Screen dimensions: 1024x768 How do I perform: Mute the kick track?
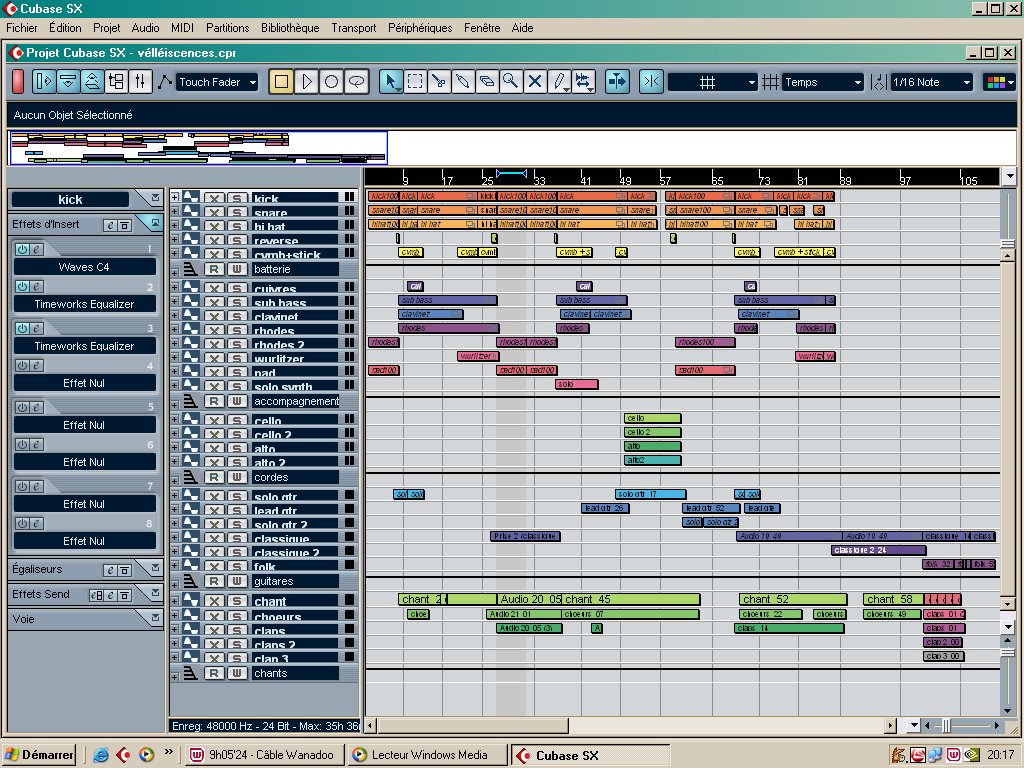pyautogui.click(x=214, y=198)
